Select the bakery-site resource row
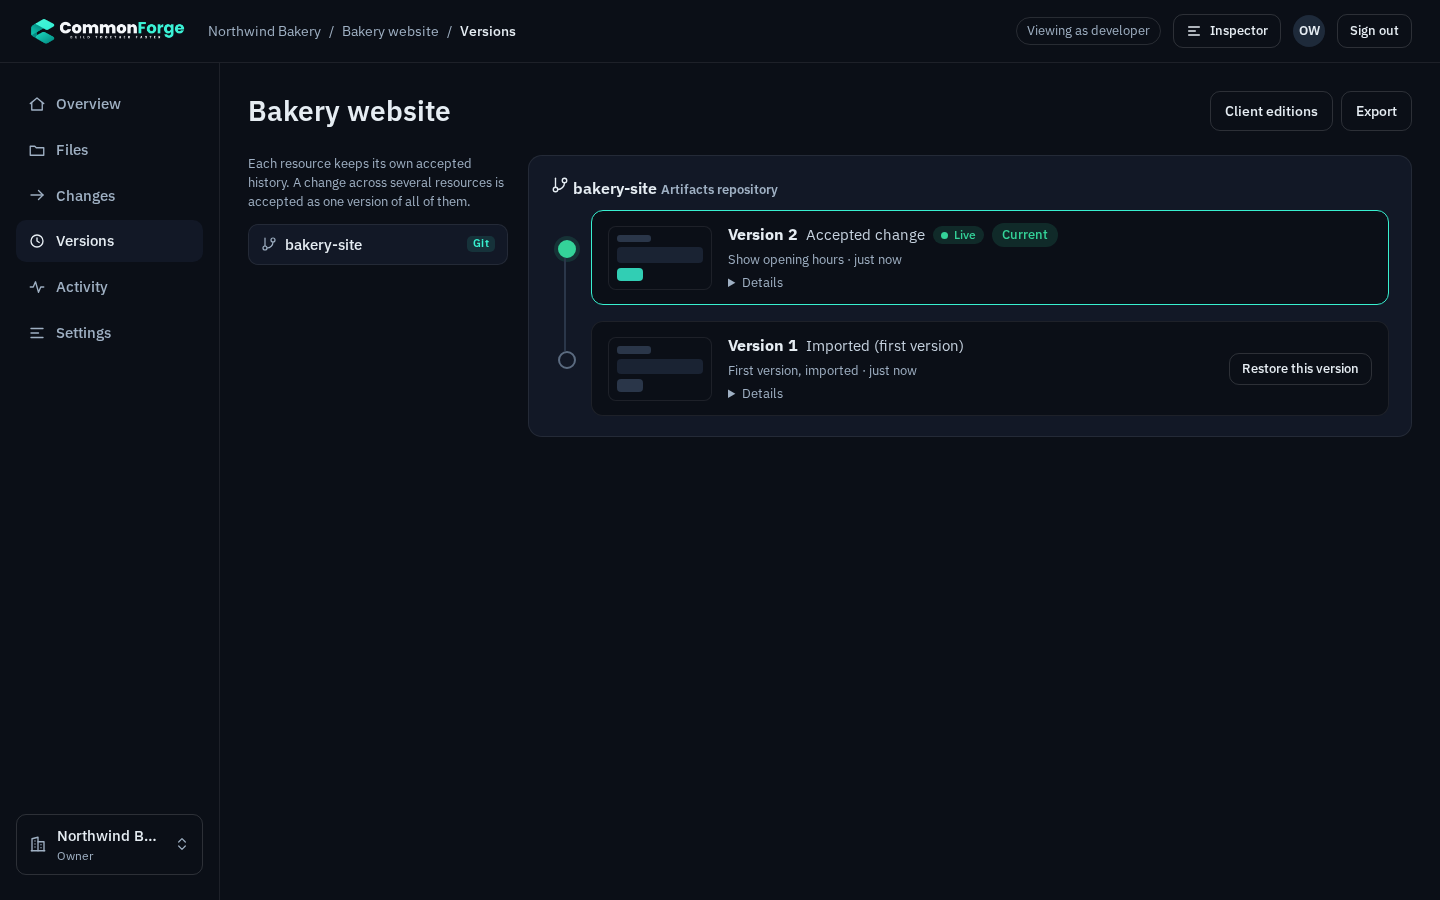The height and width of the screenshot is (900, 1440). (378, 244)
